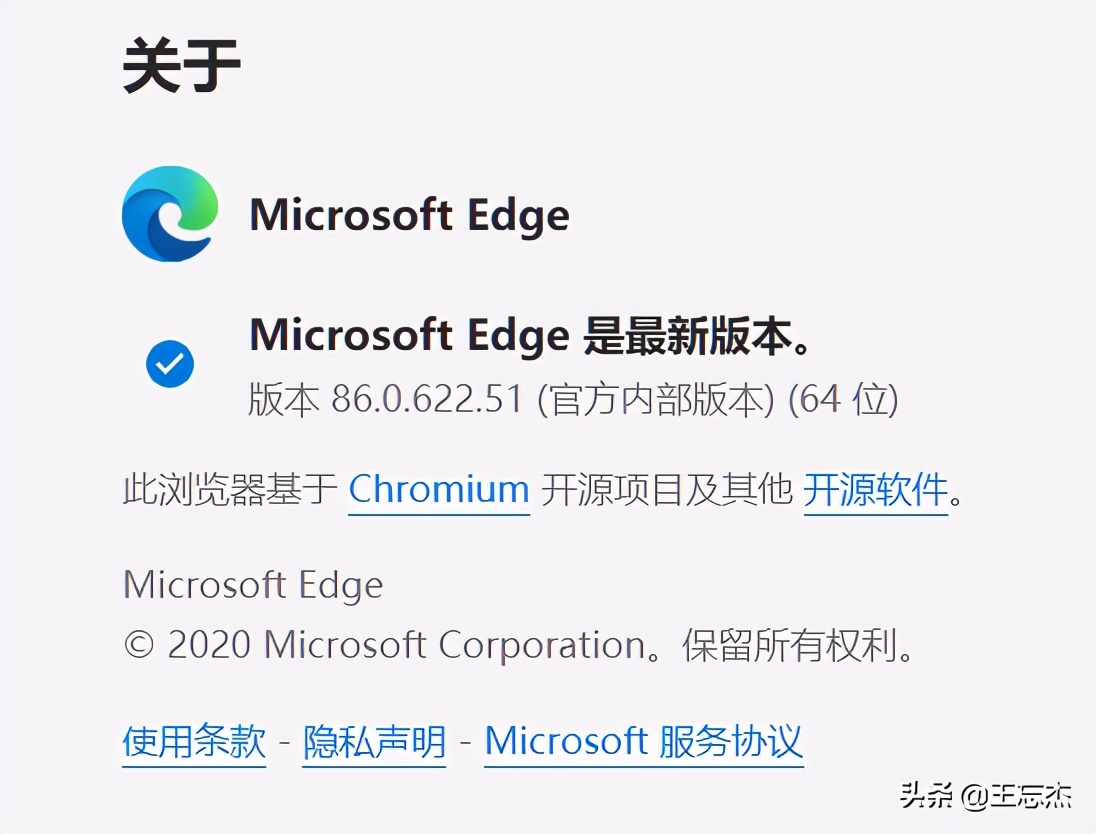The width and height of the screenshot is (1096, 834).
Task: Click the (官方内部版本) text
Action: click(x=656, y=400)
